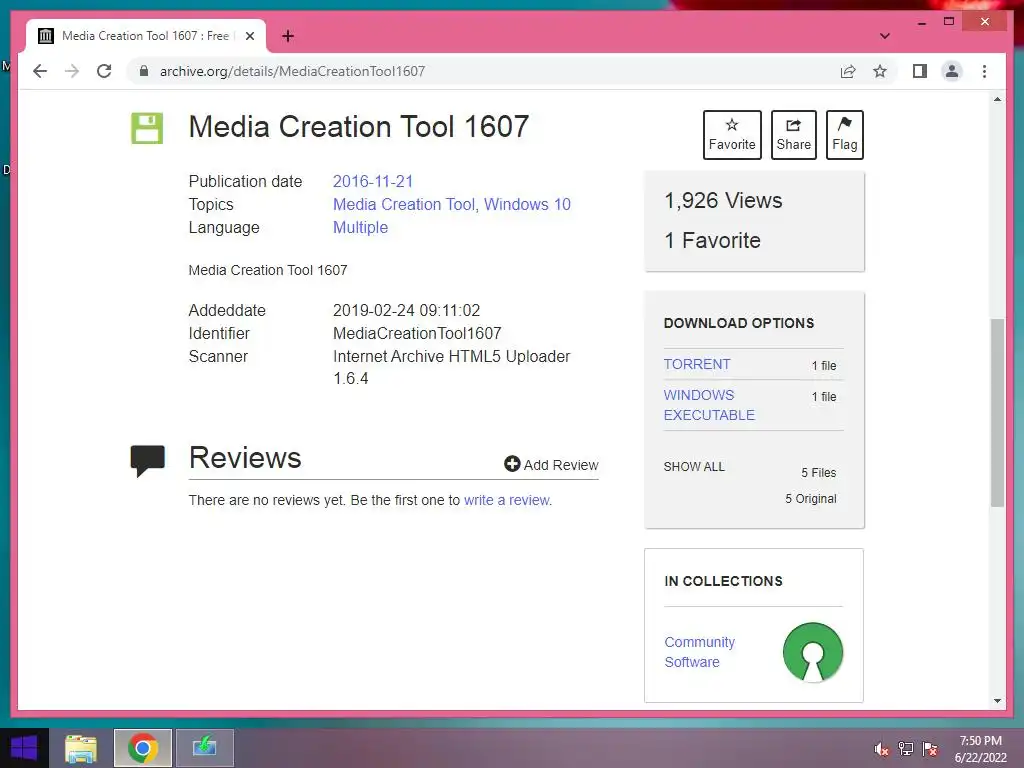
Task: Click the Share button
Action: (x=793, y=135)
